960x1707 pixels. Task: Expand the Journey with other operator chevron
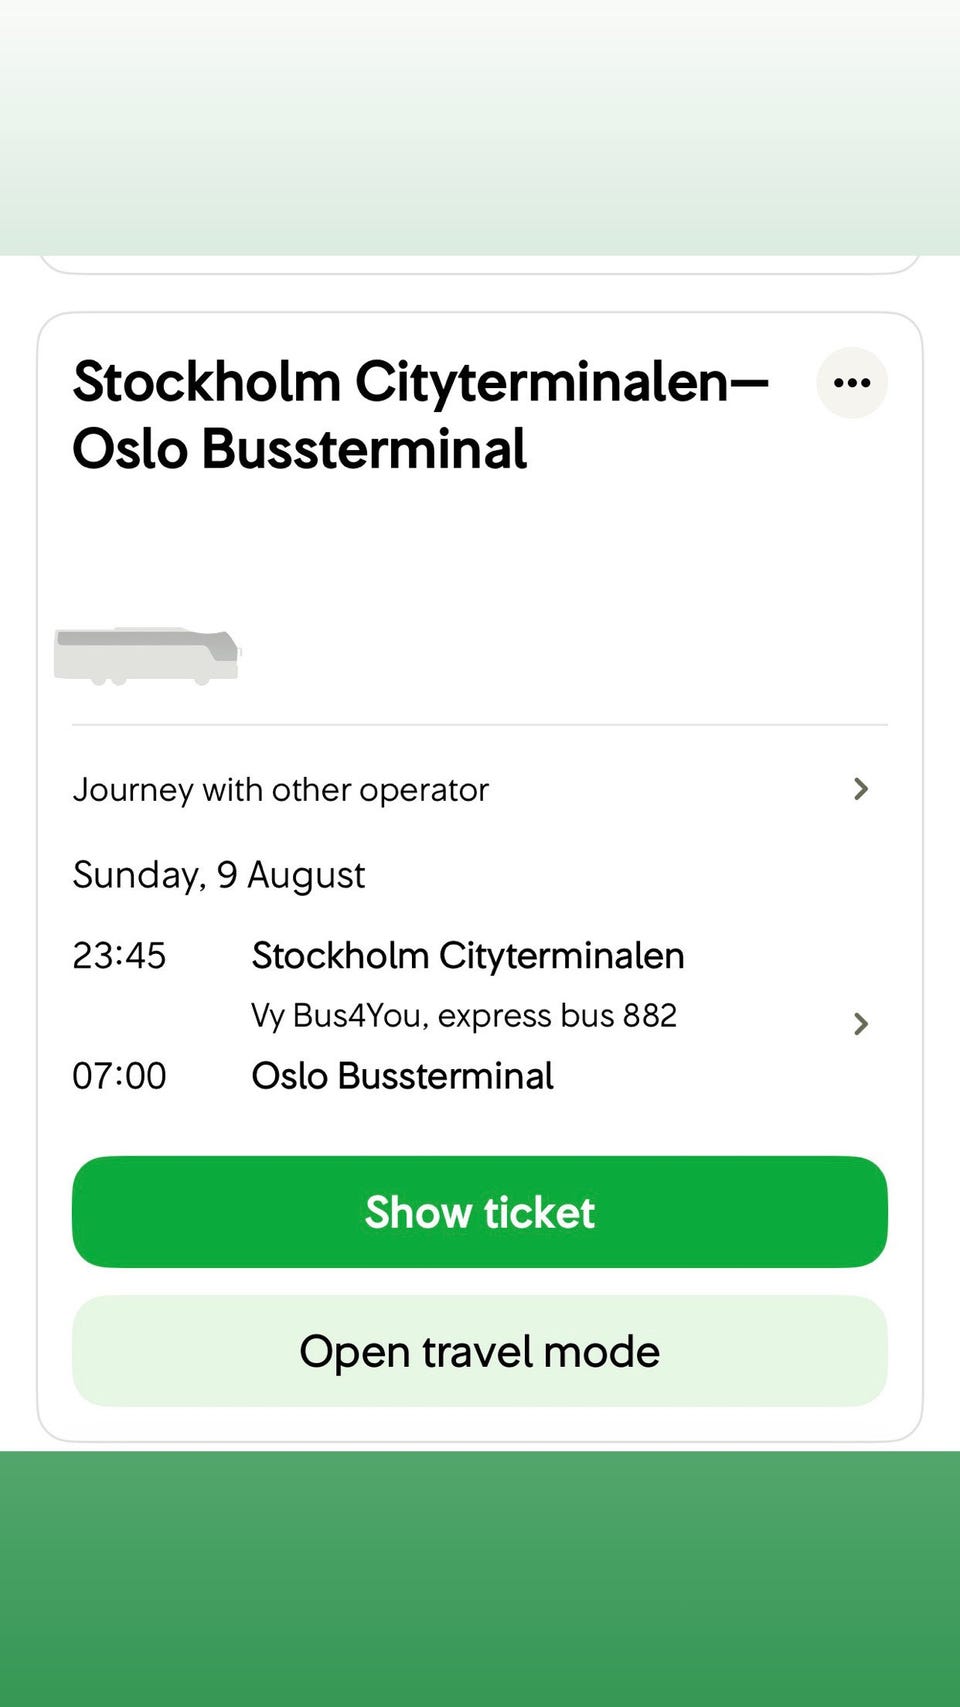(x=861, y=789)
